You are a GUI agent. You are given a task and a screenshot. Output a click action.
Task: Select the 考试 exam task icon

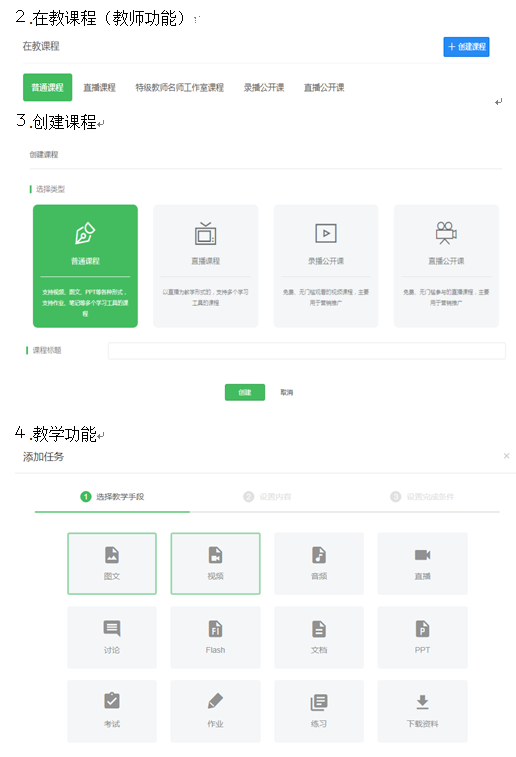click(112, 711)
